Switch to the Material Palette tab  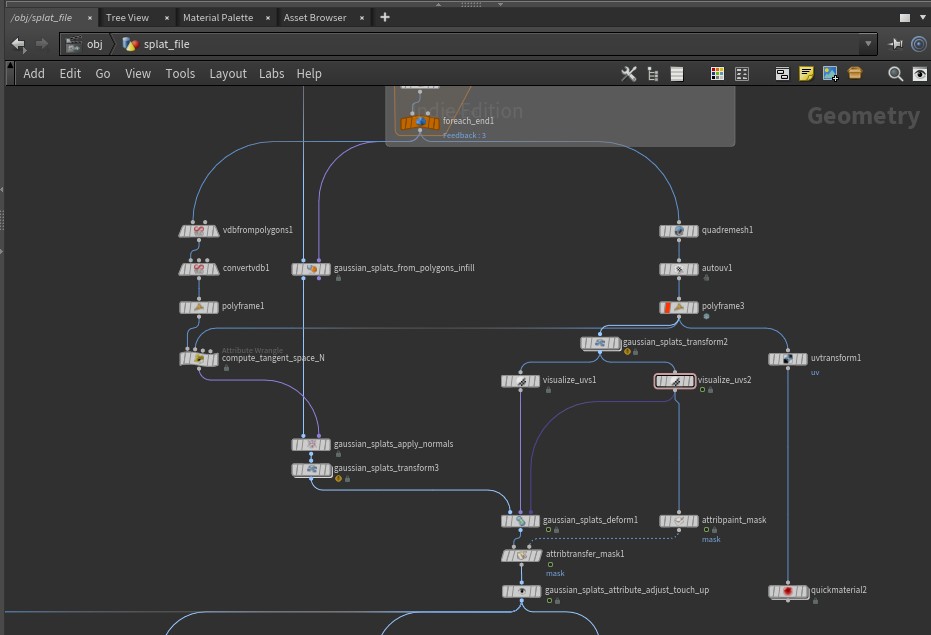[217, 18]
